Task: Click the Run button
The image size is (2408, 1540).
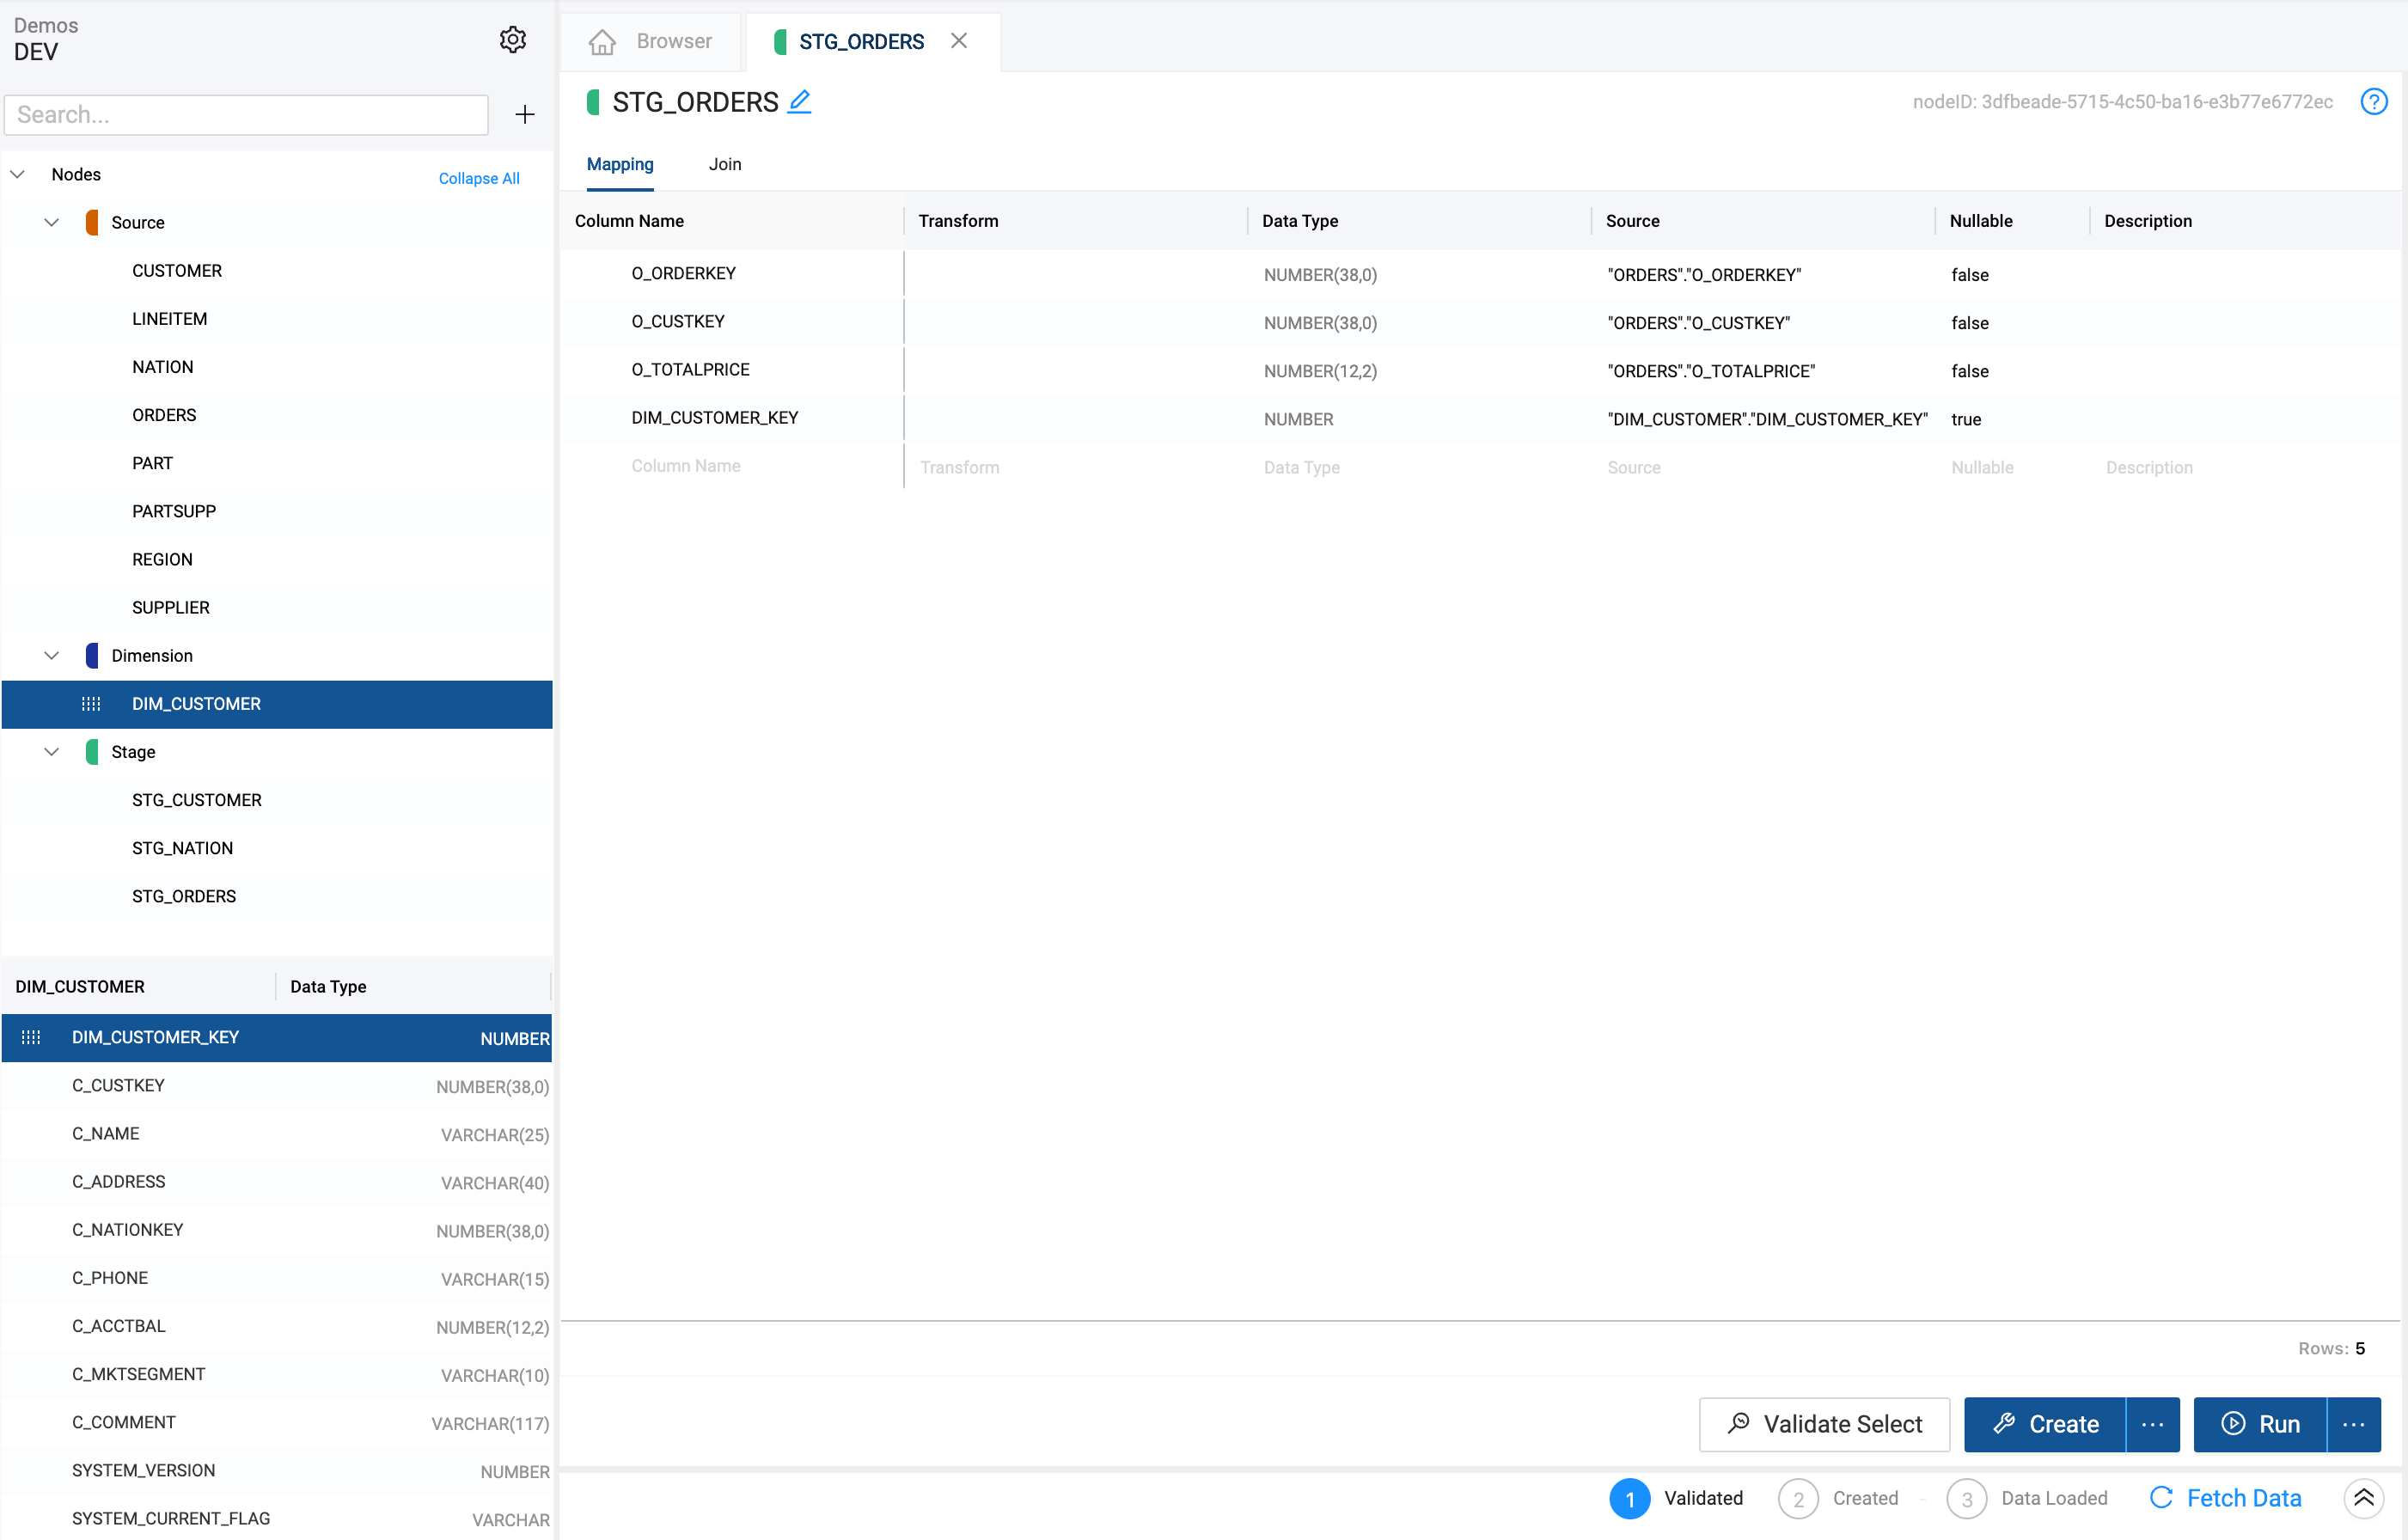Action: (x=2260, y=1424)
